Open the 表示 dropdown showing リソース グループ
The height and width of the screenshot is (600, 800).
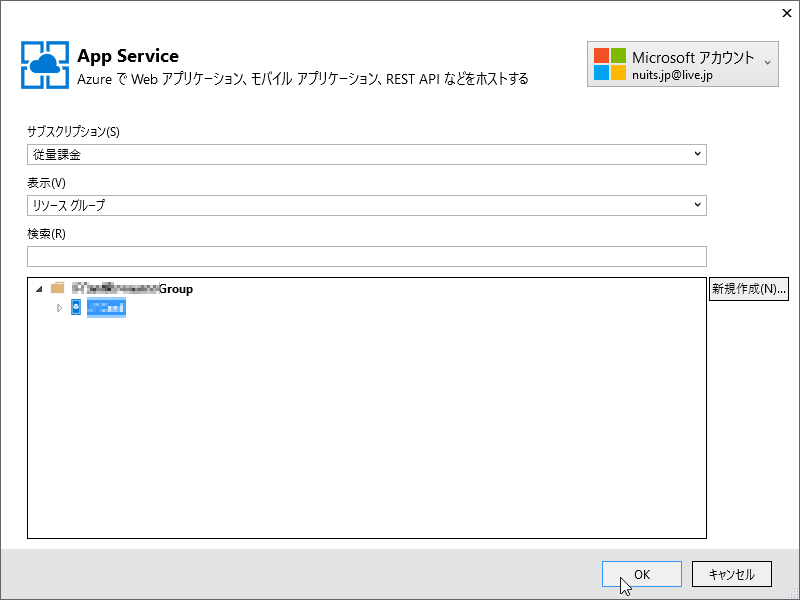coord(367,205)
